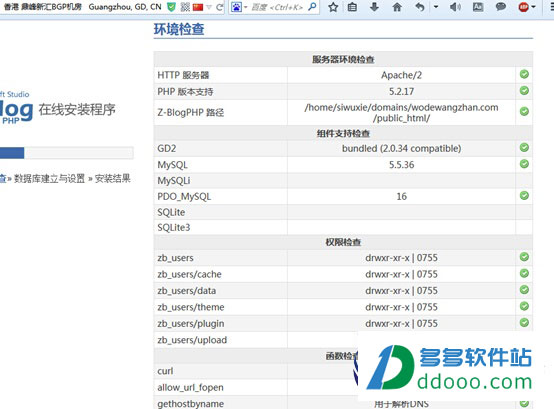554x409 pixels.
Task: Expand the address bar history dropdown arrow
Action: [209, 7]
